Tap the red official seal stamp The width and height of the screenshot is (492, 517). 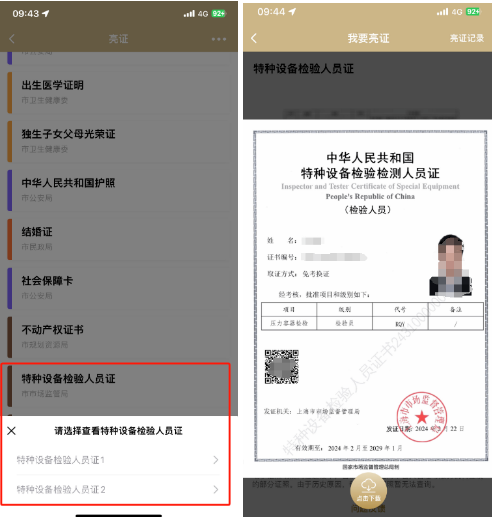click(x=422, y=417)
